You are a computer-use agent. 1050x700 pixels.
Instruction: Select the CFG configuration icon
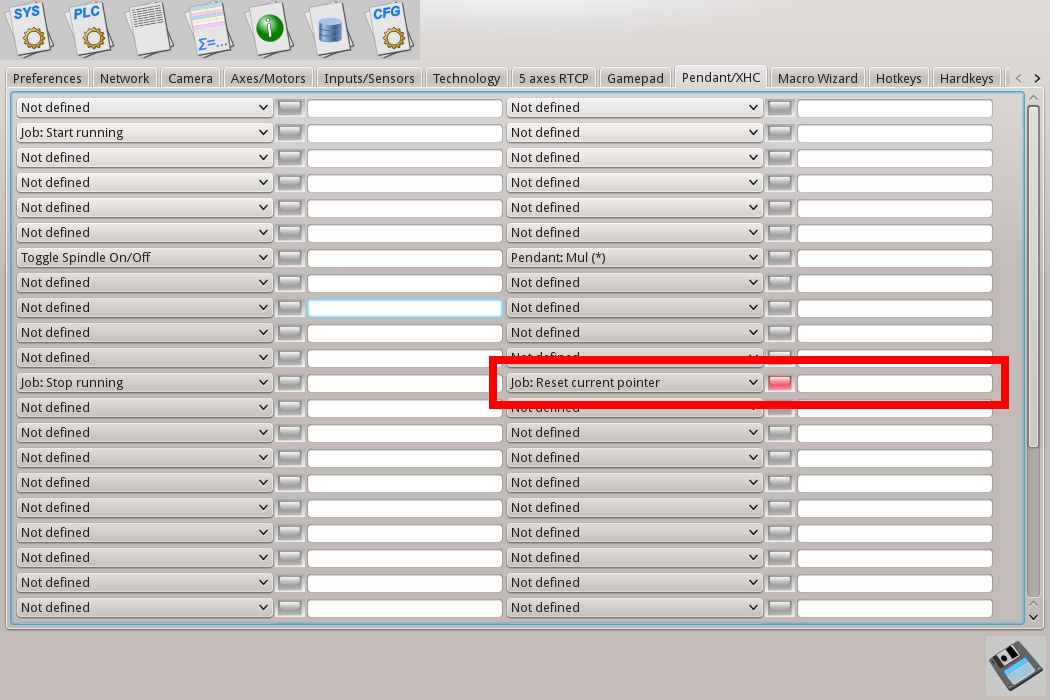point(386,29)
